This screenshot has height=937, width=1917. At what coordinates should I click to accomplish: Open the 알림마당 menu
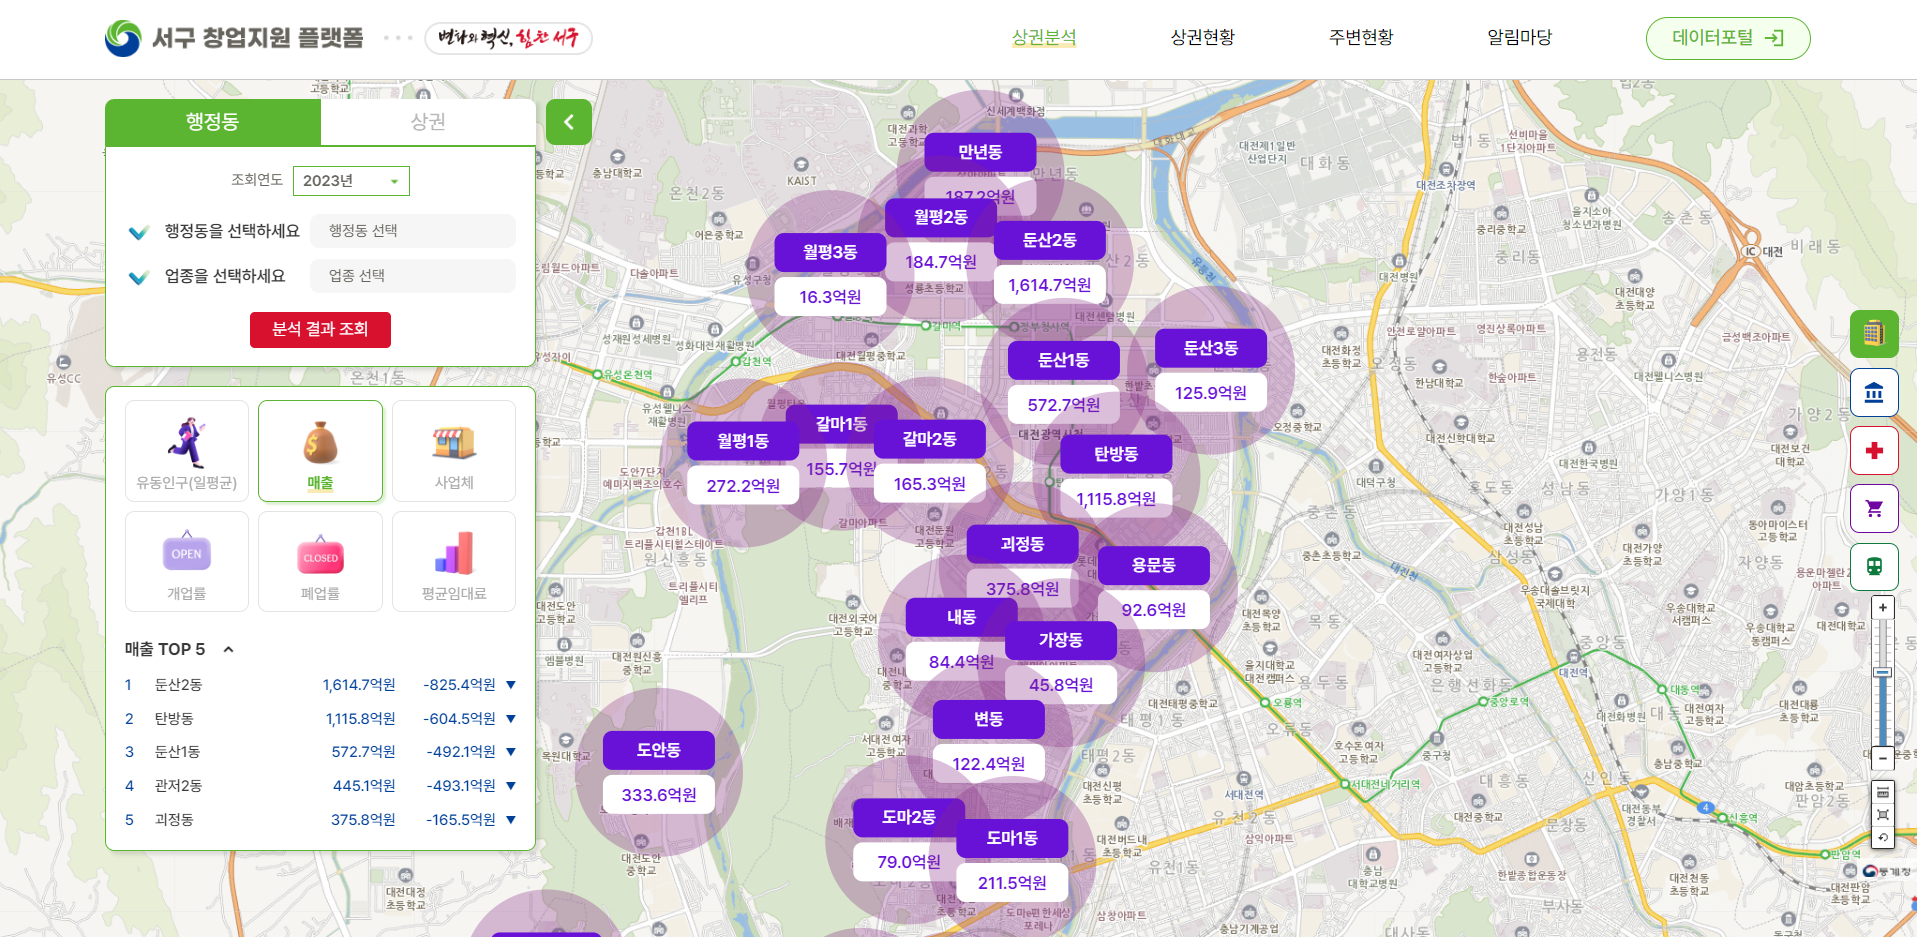[x=1519, y=38]
